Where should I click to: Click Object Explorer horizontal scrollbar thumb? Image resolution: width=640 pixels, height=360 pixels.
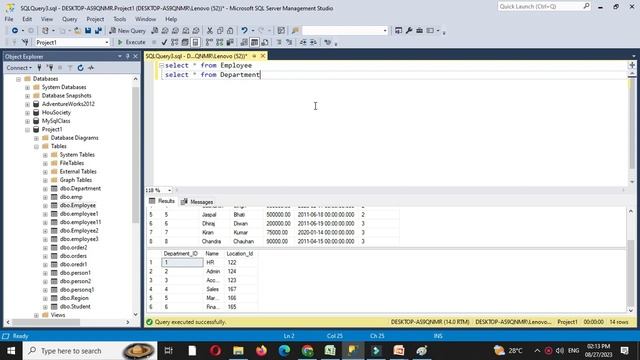[x=46, y=322]
